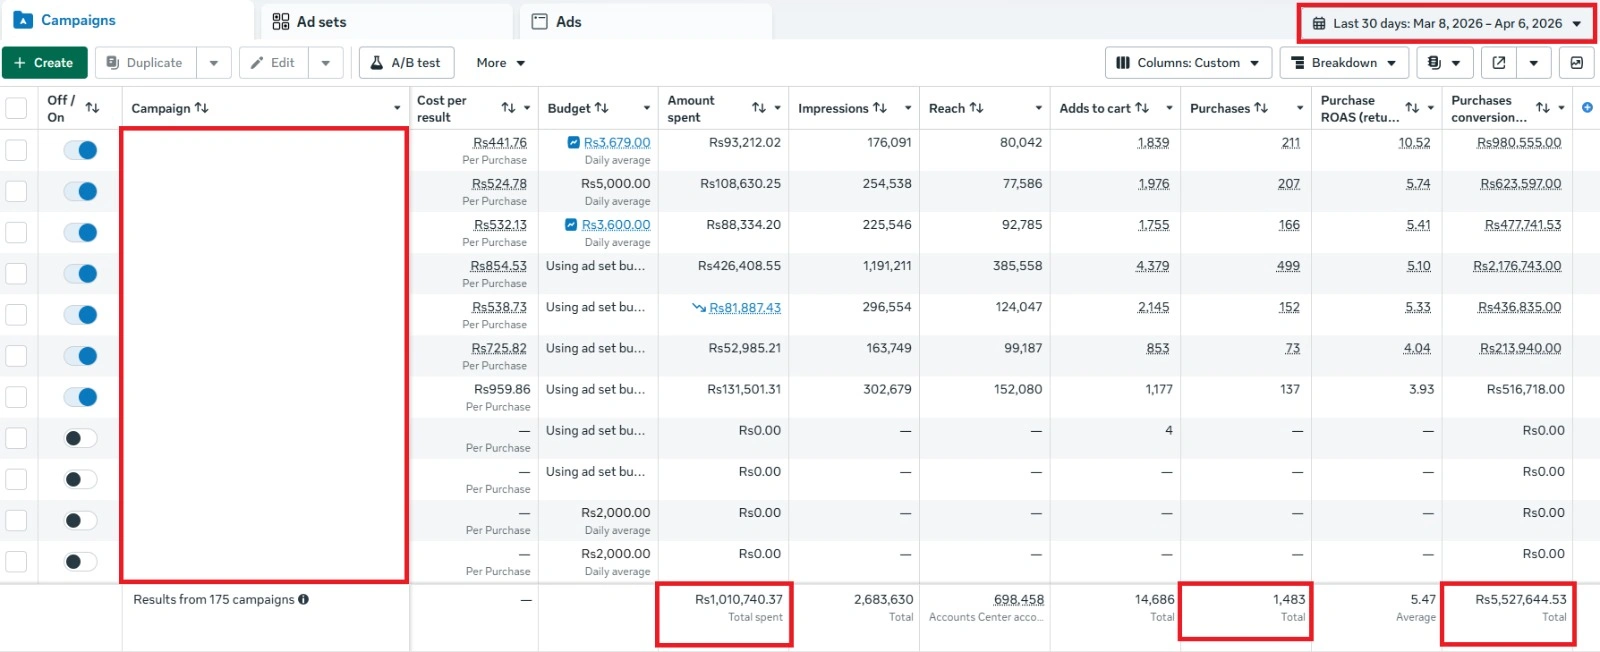1600x652 pixels.
Task: Open the Breakdown dropdown
Action: (1343, 63)
